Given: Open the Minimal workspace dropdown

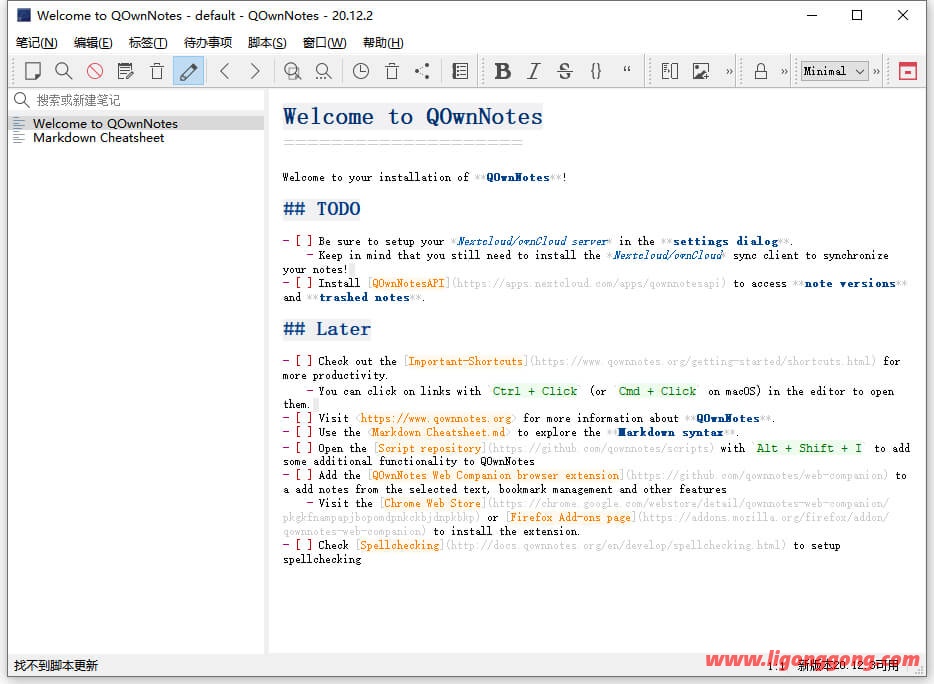Looking at the screenshot, I should click(834, 71).
